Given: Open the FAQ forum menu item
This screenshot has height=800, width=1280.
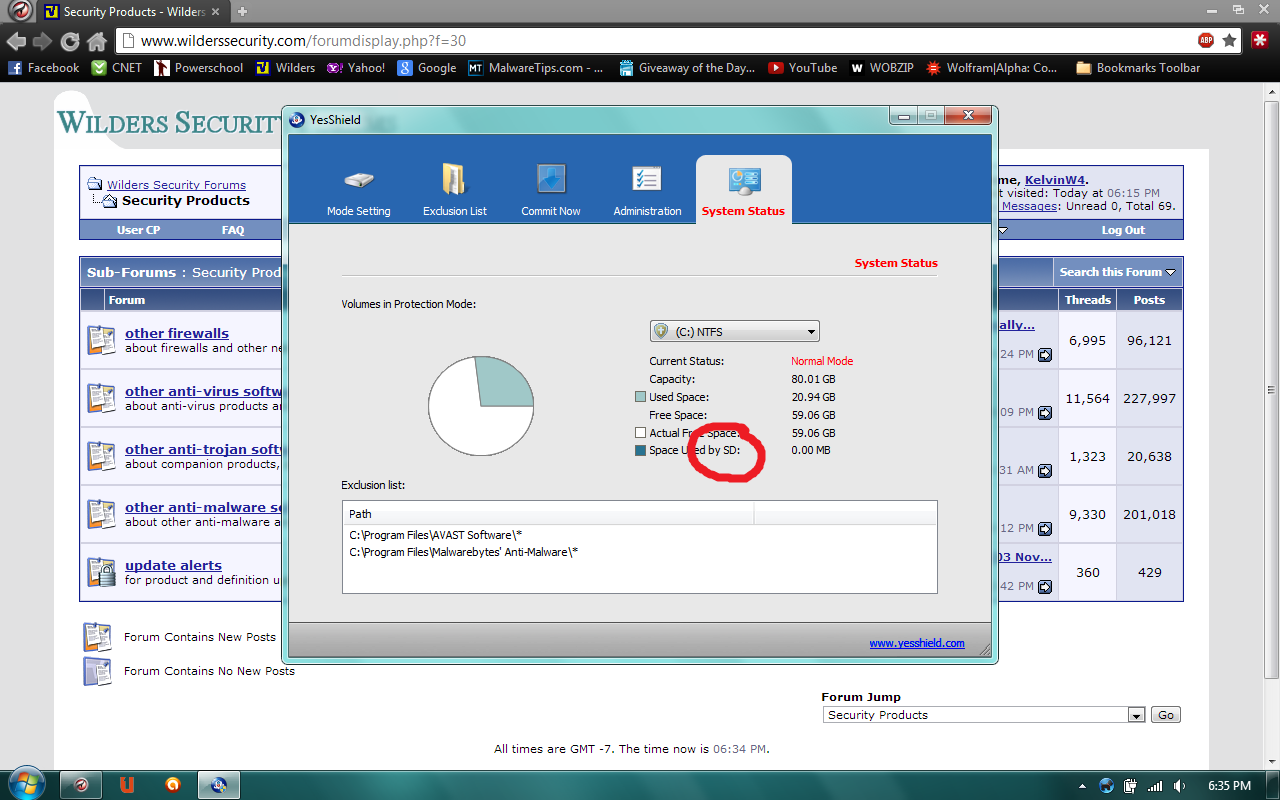Looking at the screenshot, I should (x=233, y=230).
